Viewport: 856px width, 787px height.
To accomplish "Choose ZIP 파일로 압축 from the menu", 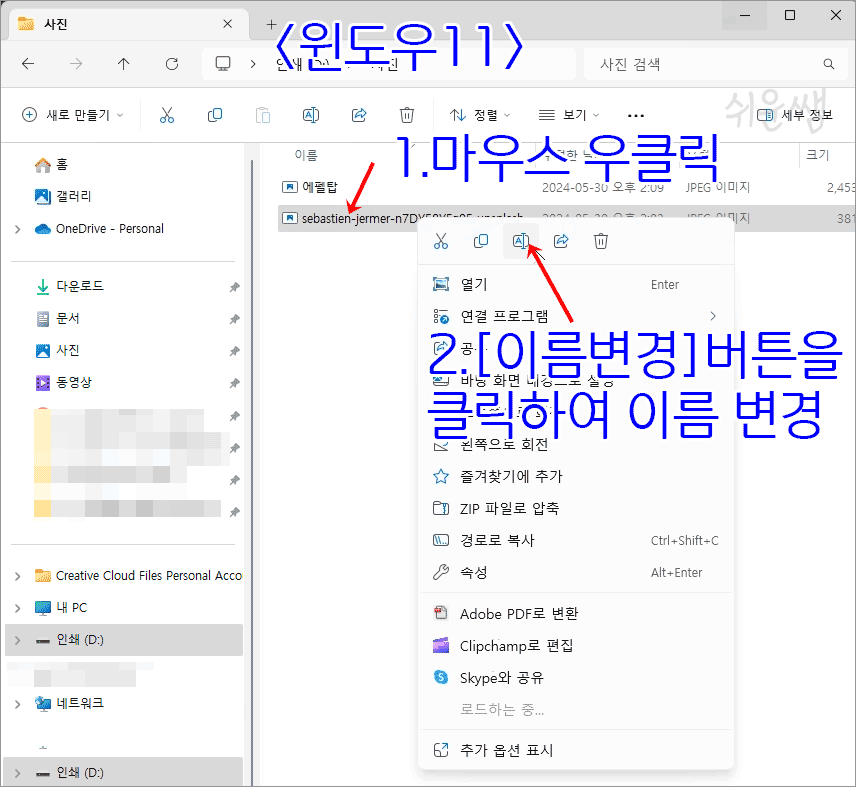I will [x=510, y=507].
